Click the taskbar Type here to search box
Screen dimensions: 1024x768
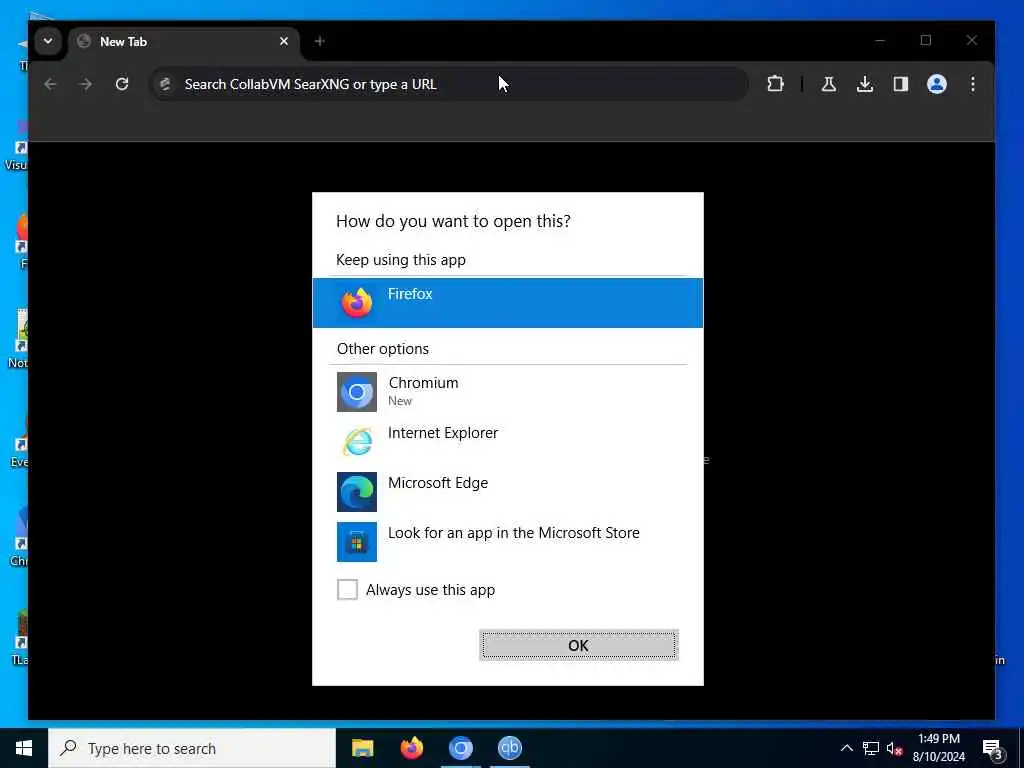[192, 748]
